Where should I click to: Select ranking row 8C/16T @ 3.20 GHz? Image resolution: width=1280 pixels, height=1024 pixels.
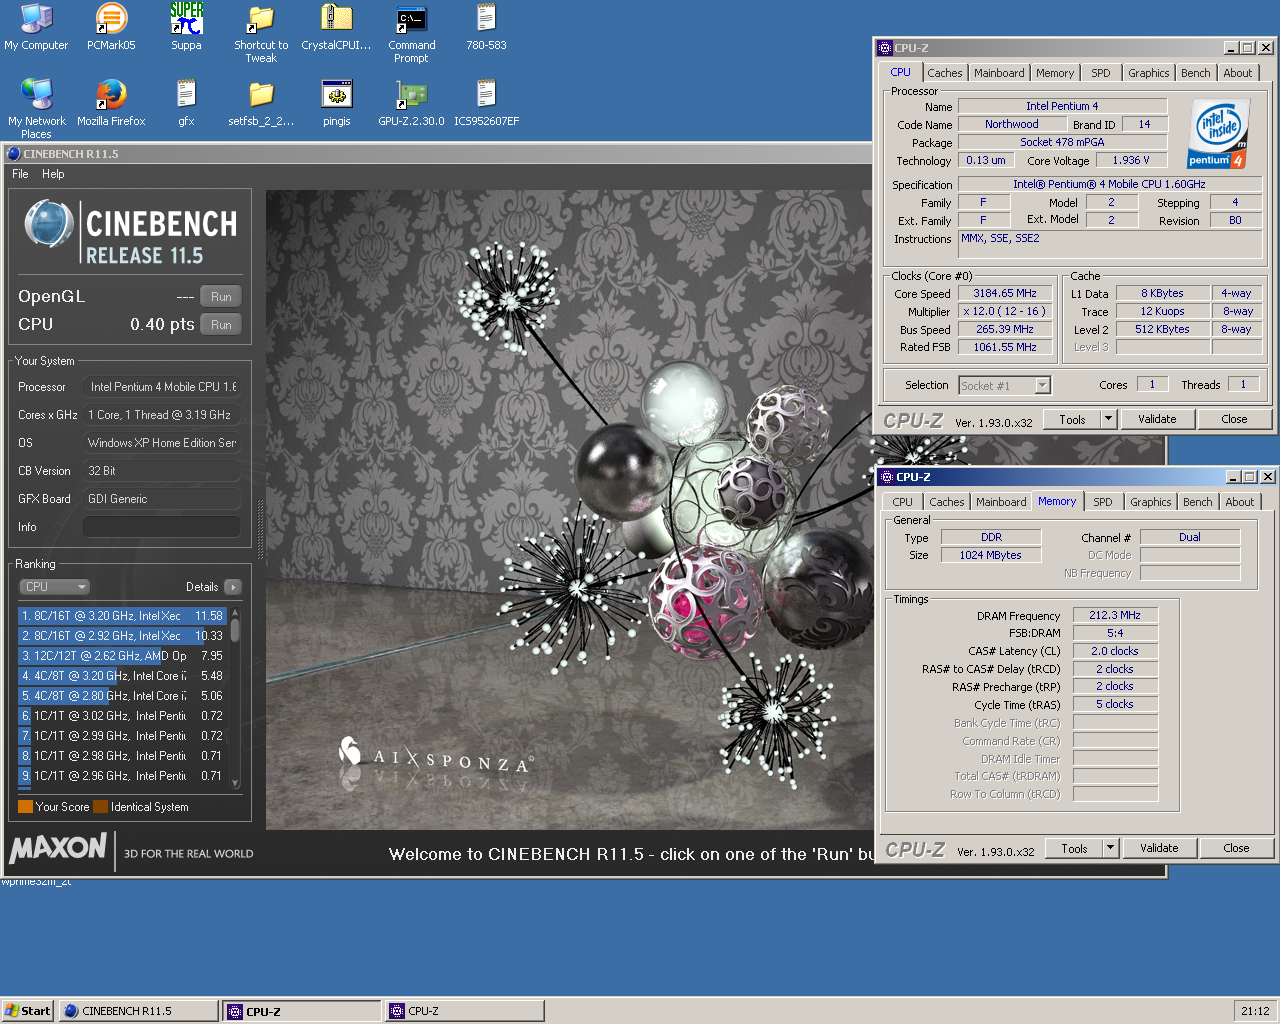[x=122, y=616]
